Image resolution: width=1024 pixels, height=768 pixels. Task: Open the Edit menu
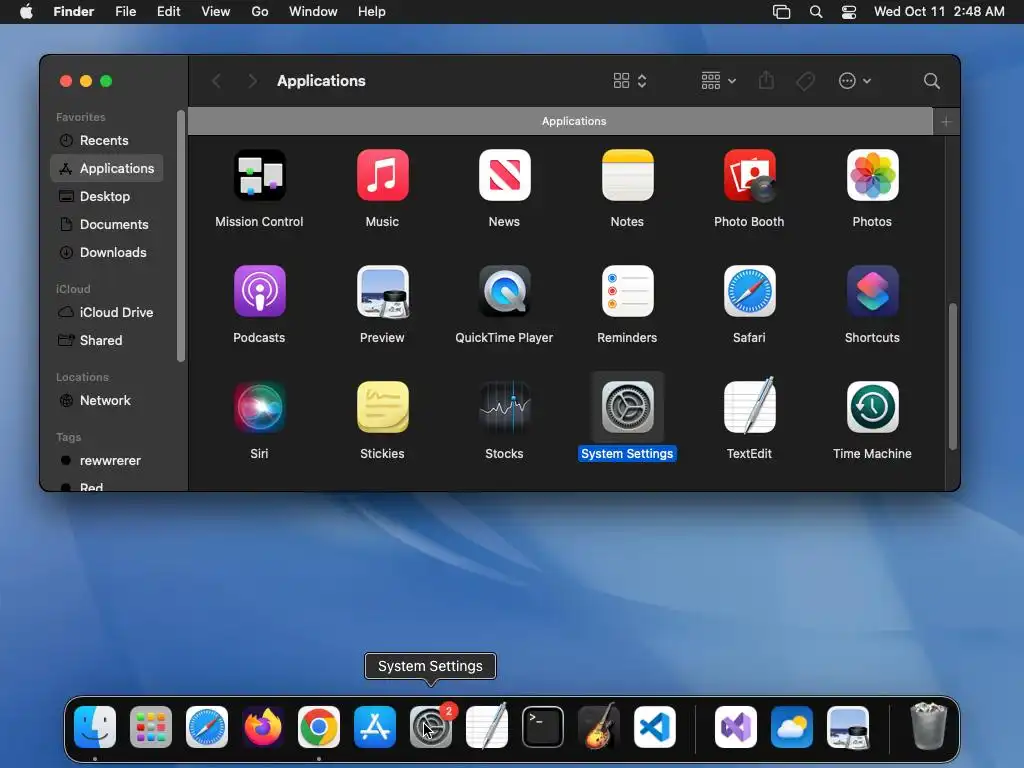168,12
